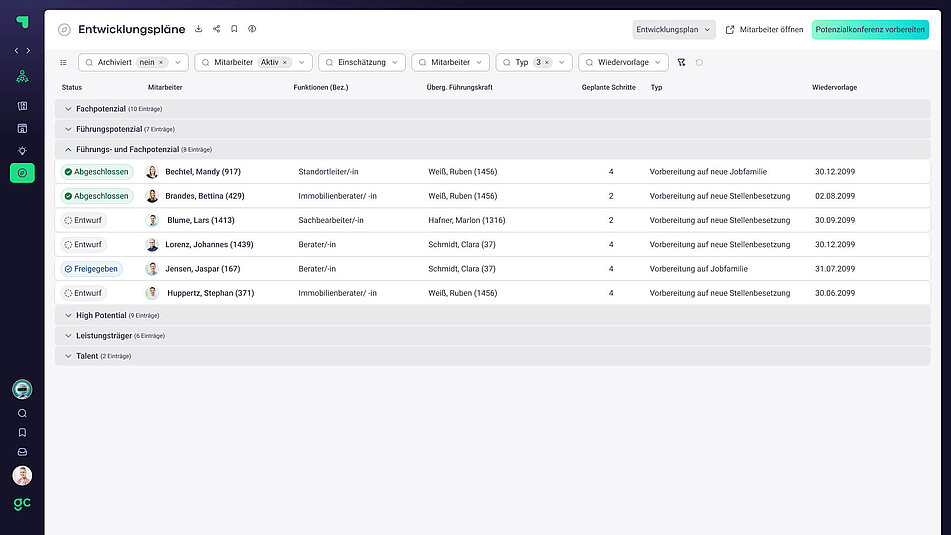
Task: Click 'Vorbereitung auf Jobfamilie' type cell
Action: 699,269
